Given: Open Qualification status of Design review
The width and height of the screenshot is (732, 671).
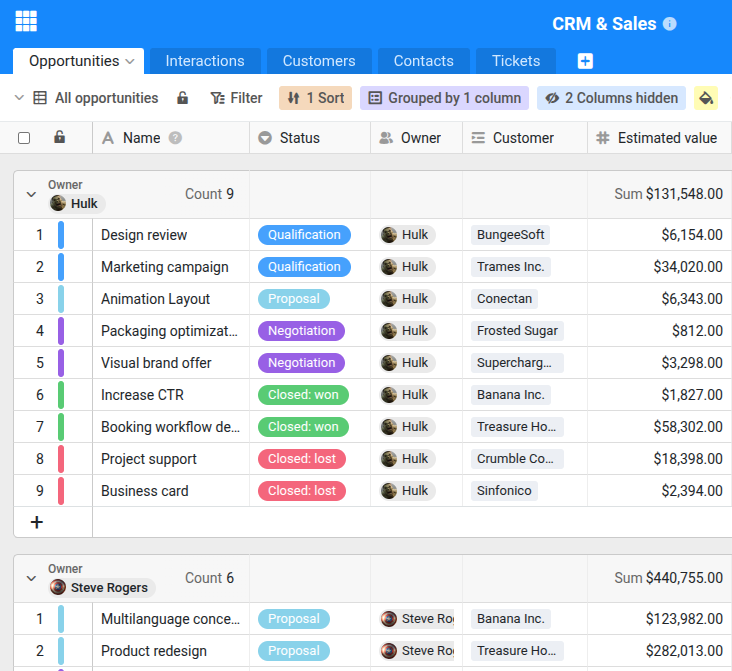Looking at the screenshot, I should click(304, 234).
